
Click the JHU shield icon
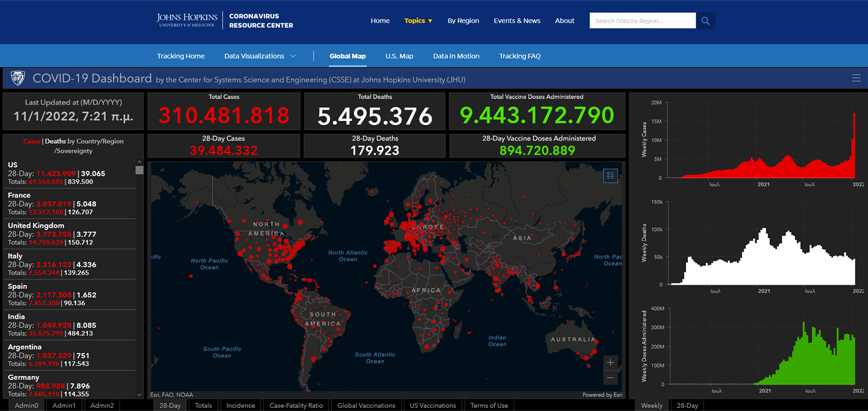tap(17, 78)
